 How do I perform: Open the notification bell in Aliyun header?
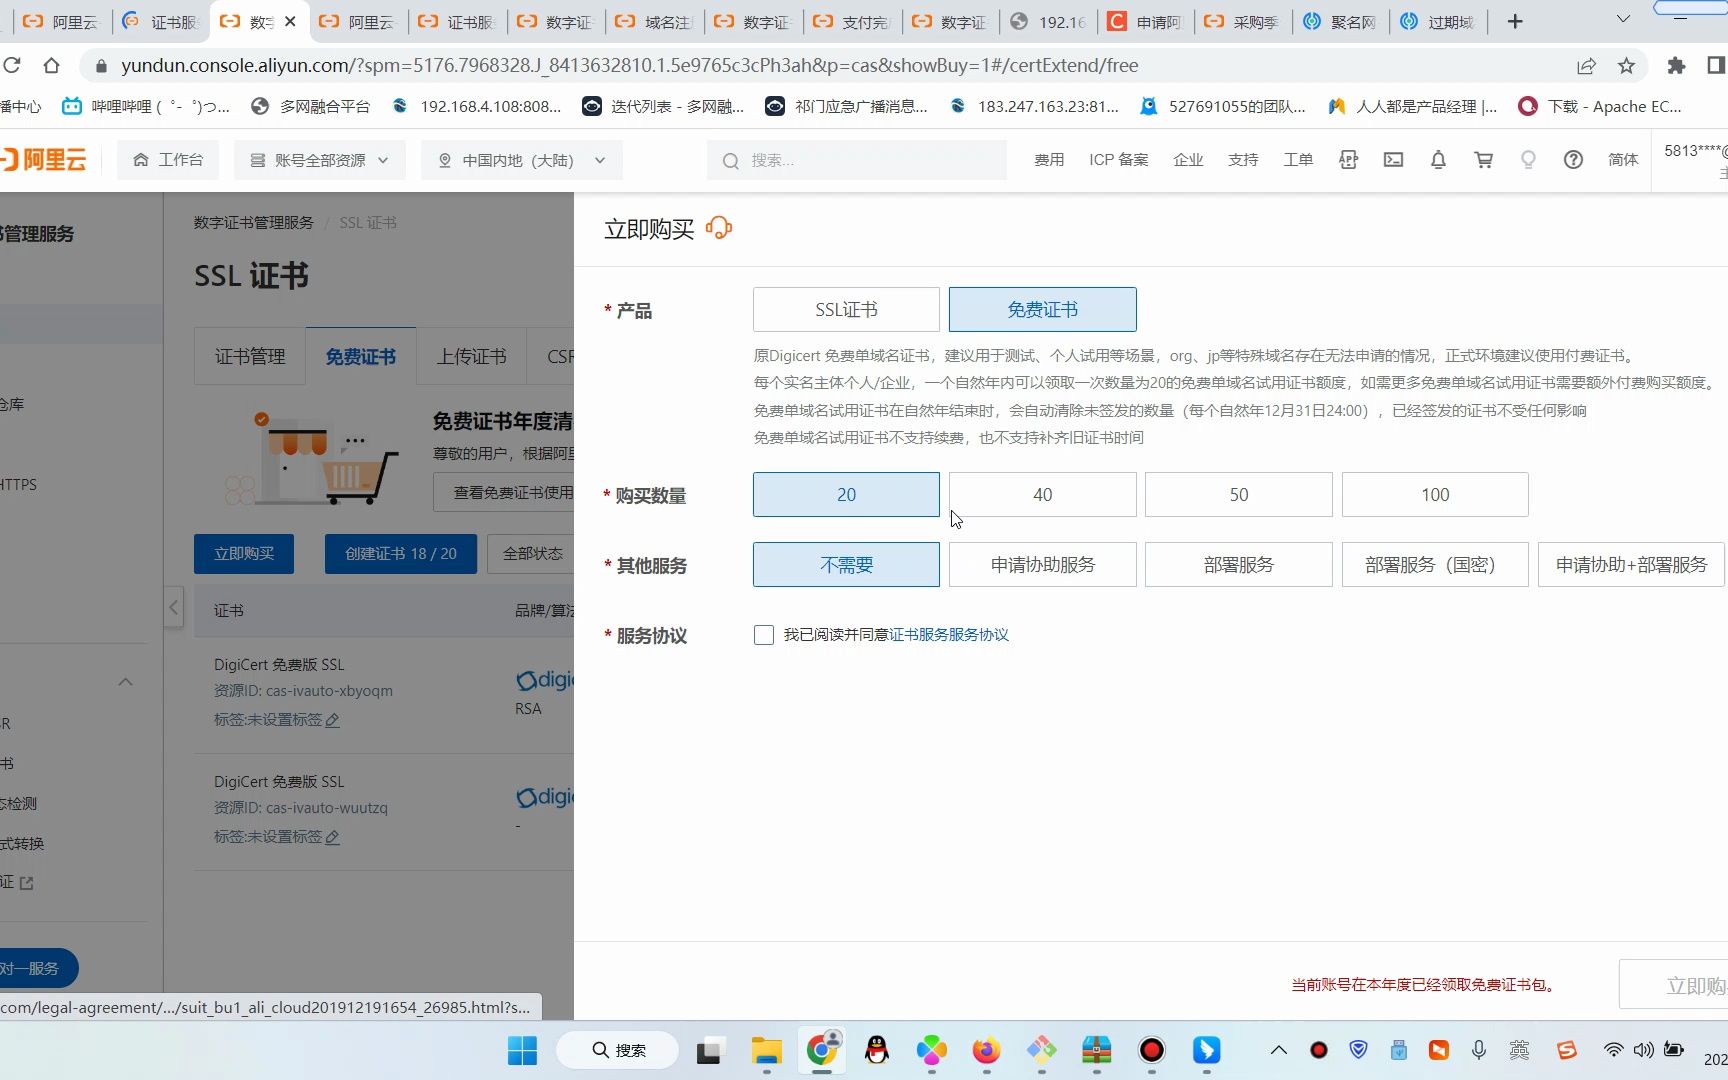1438,160
